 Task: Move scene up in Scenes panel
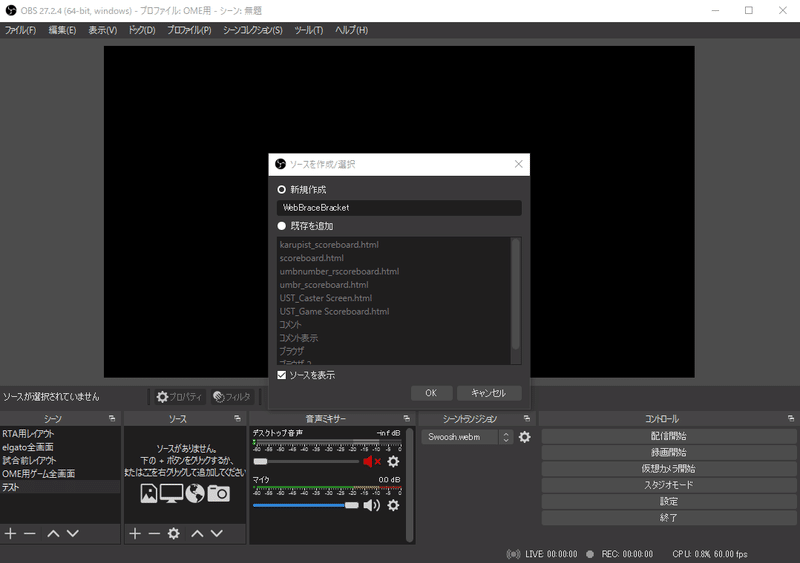click(x=53, y=533)
